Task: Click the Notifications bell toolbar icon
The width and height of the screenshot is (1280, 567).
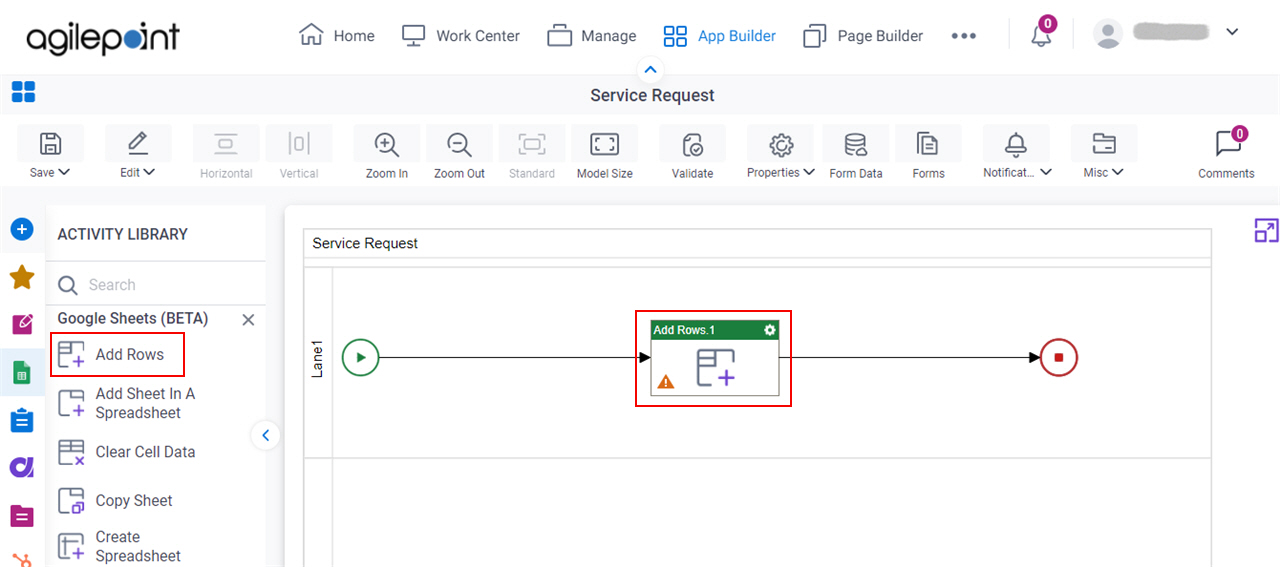Action: 1016,145
